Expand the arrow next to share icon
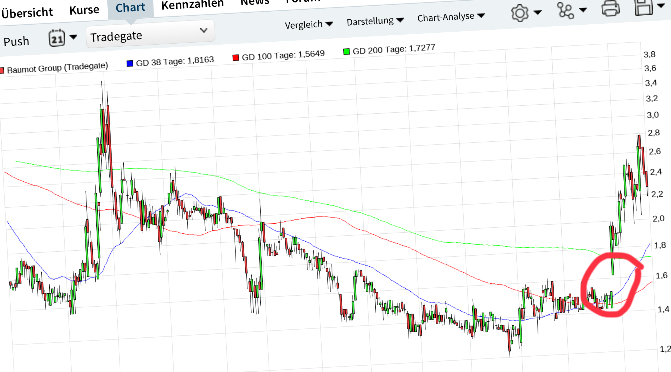This screenshot has height=372, width=671. click(x=582, y=9)
